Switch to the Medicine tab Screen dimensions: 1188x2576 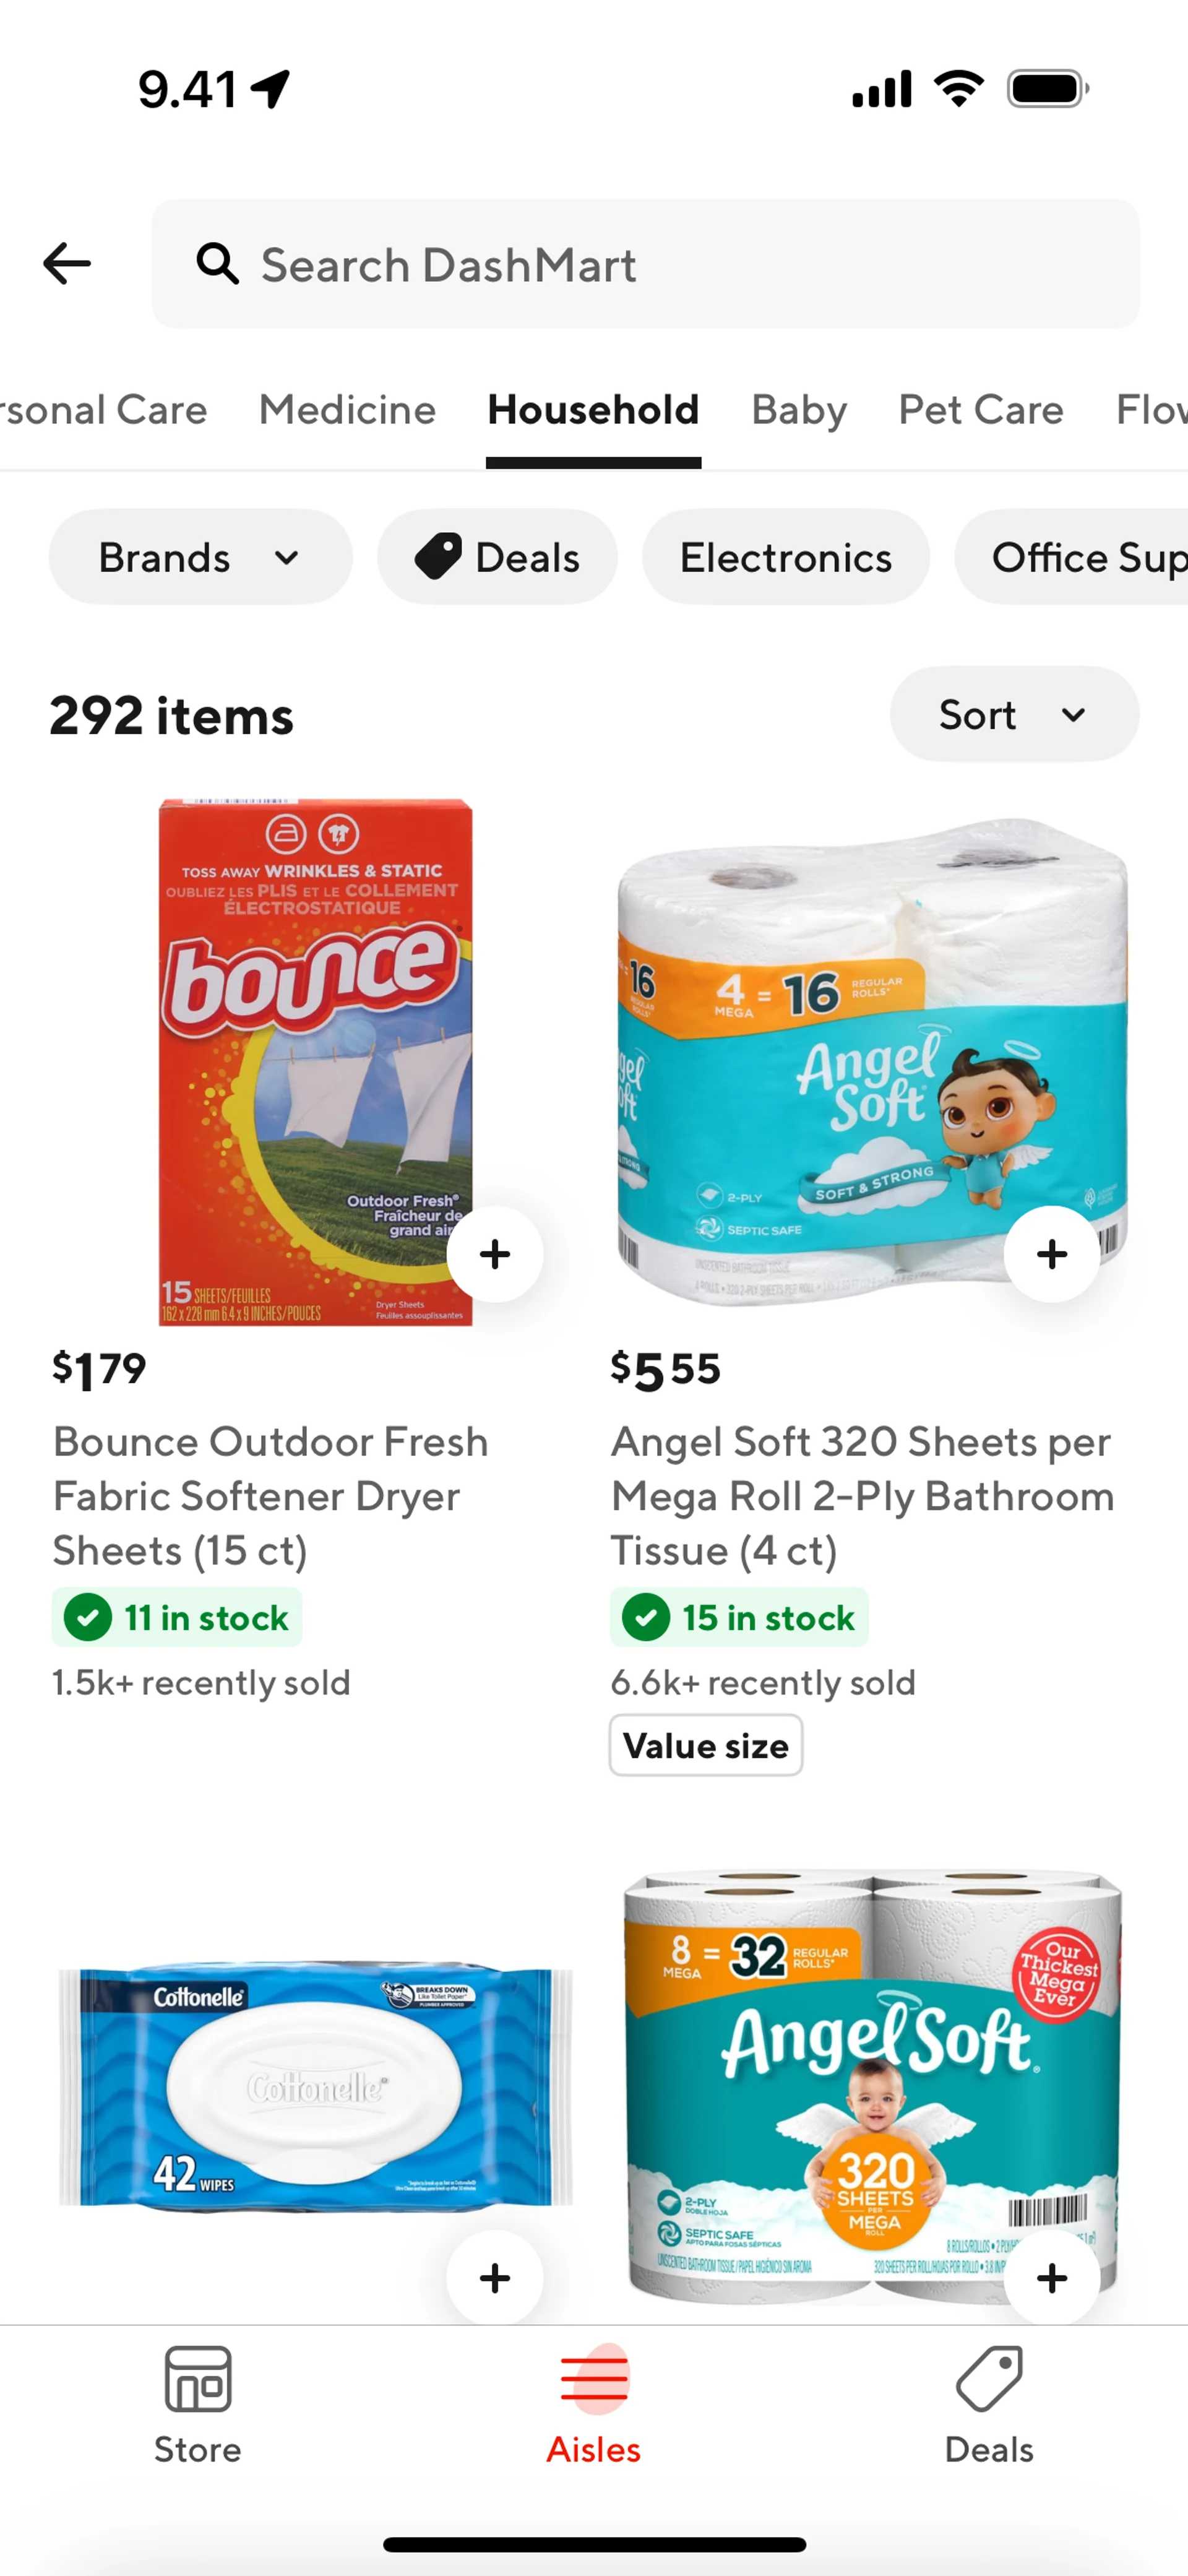click(347, 410)
